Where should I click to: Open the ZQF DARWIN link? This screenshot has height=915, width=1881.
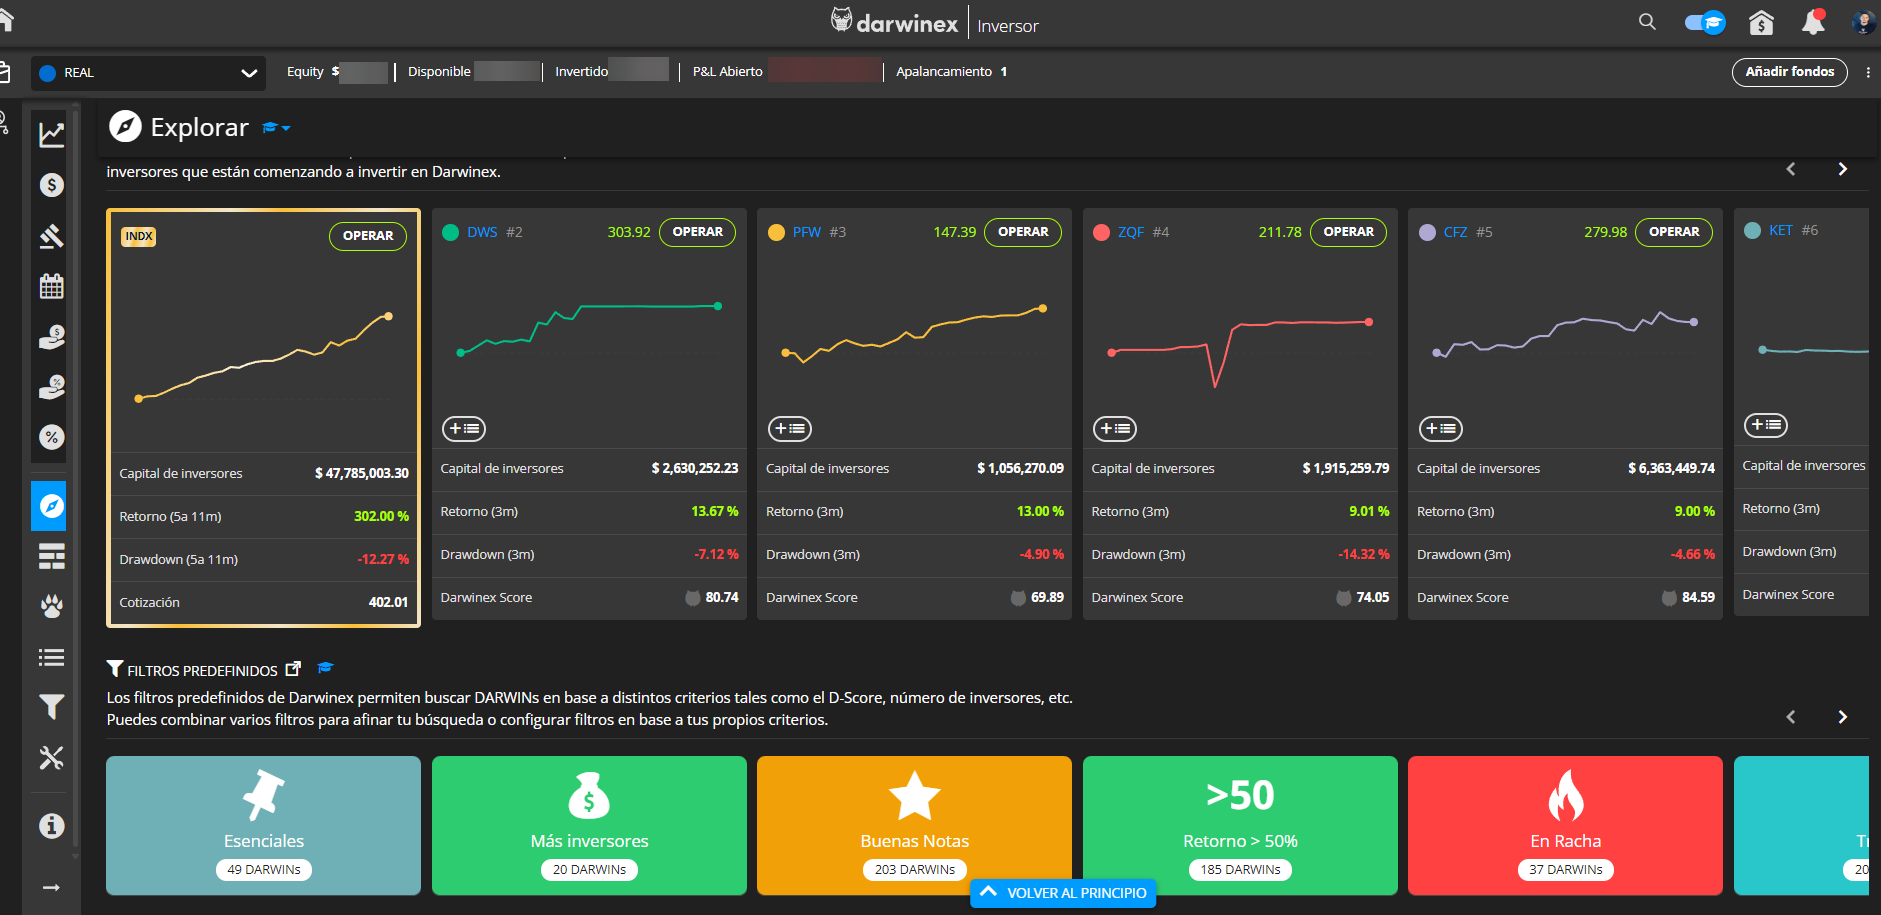pyautogui.click(x=1131, y=232)
